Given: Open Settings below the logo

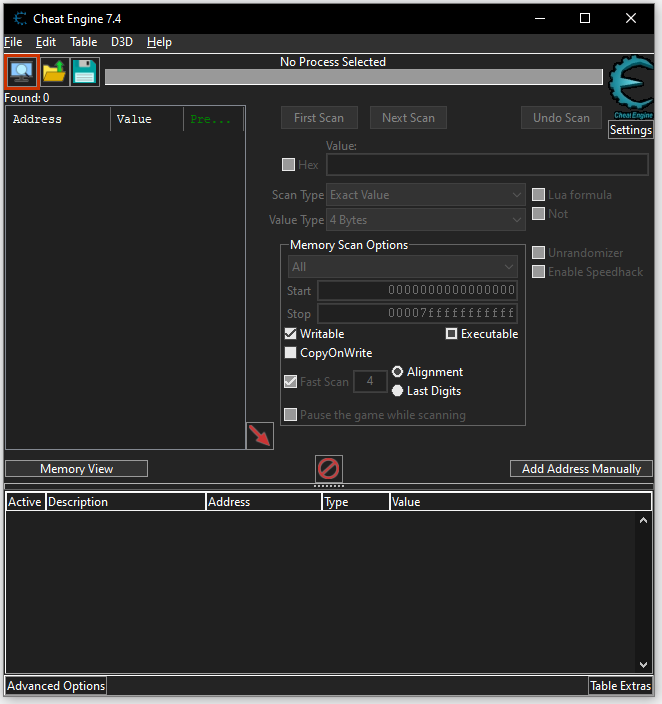Looking at the screenshot, I should coord(631,130).
